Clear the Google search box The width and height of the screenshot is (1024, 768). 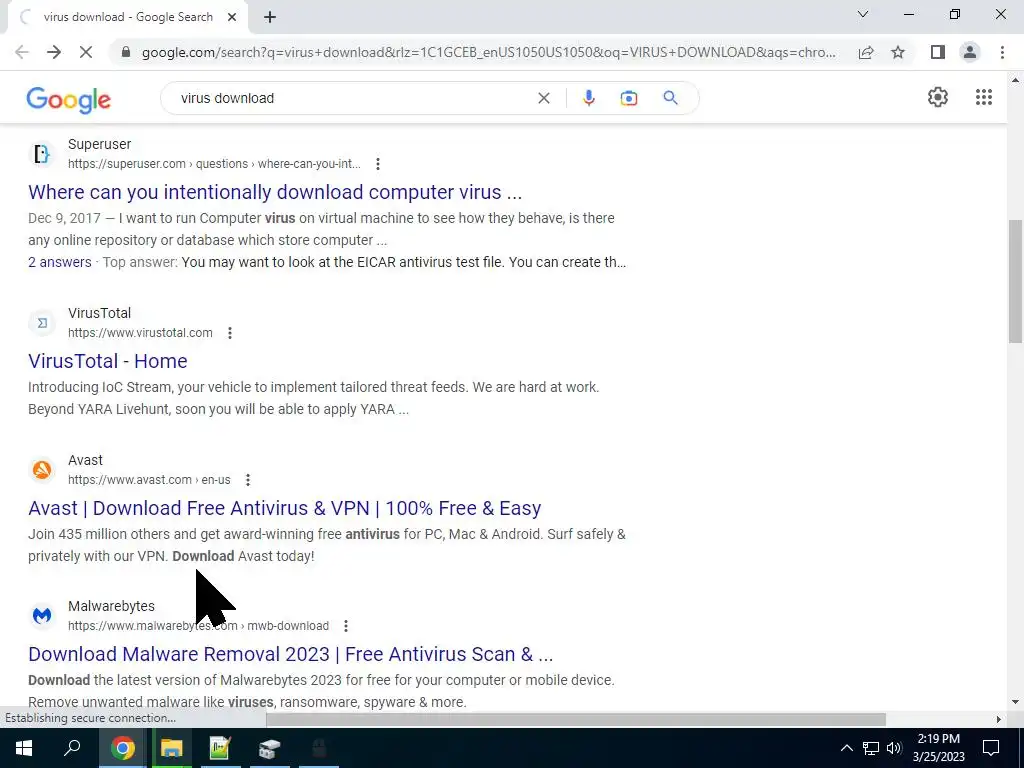pyautogui.click(x=543, y=98)
